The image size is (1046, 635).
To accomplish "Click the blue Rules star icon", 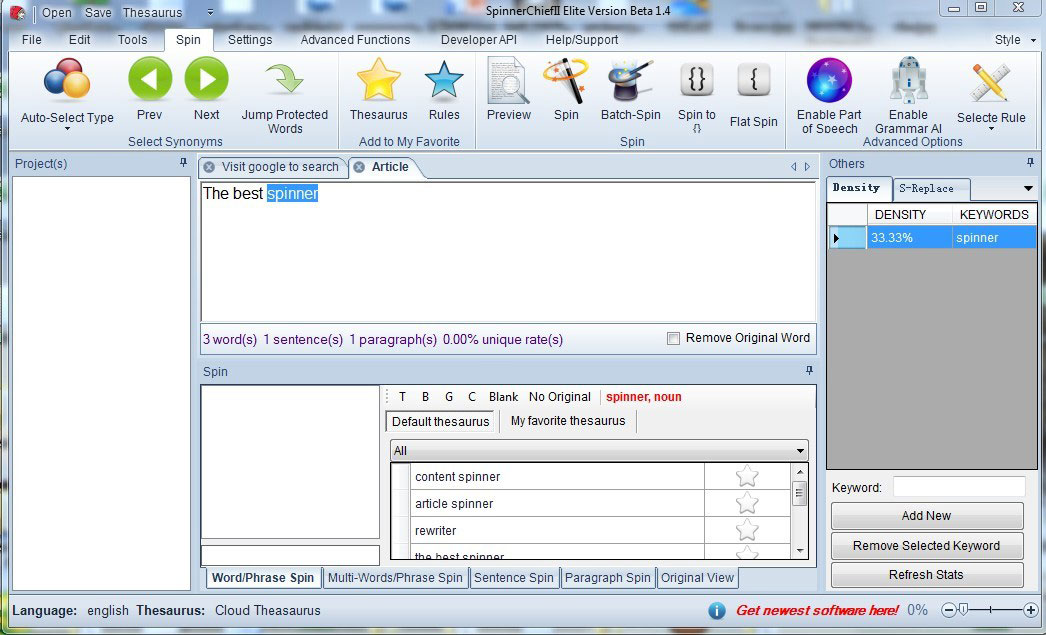I will [444, 80].
